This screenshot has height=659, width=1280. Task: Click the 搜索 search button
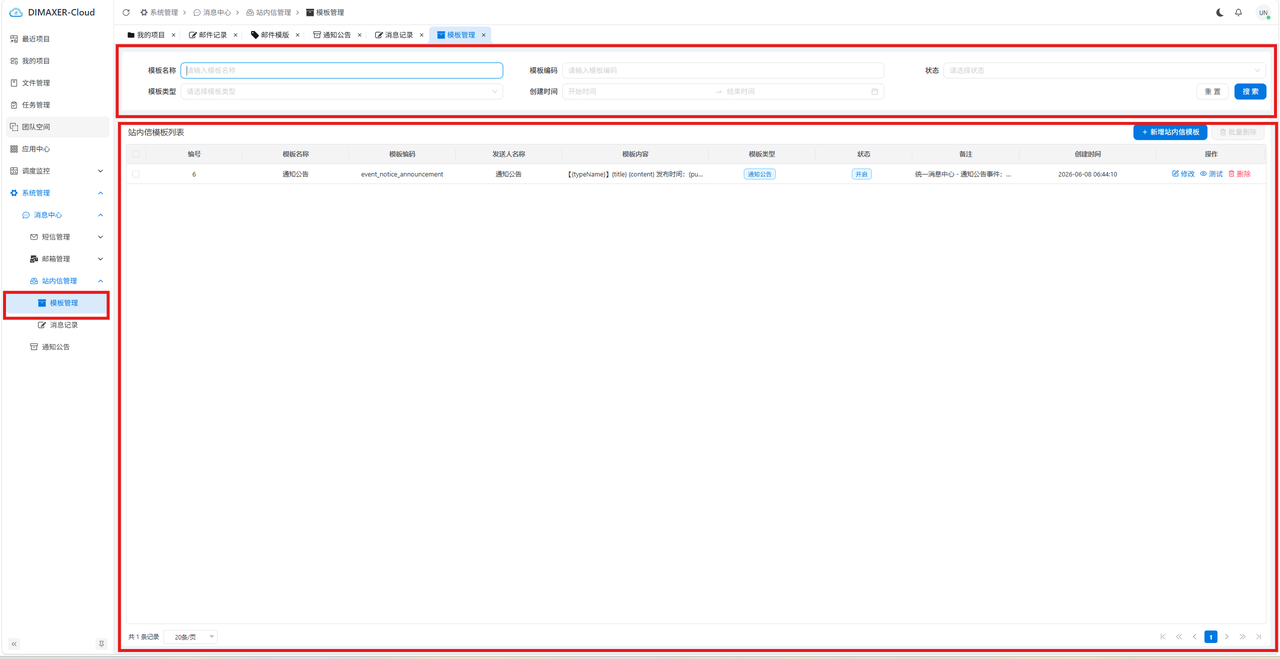point(1250,91)
